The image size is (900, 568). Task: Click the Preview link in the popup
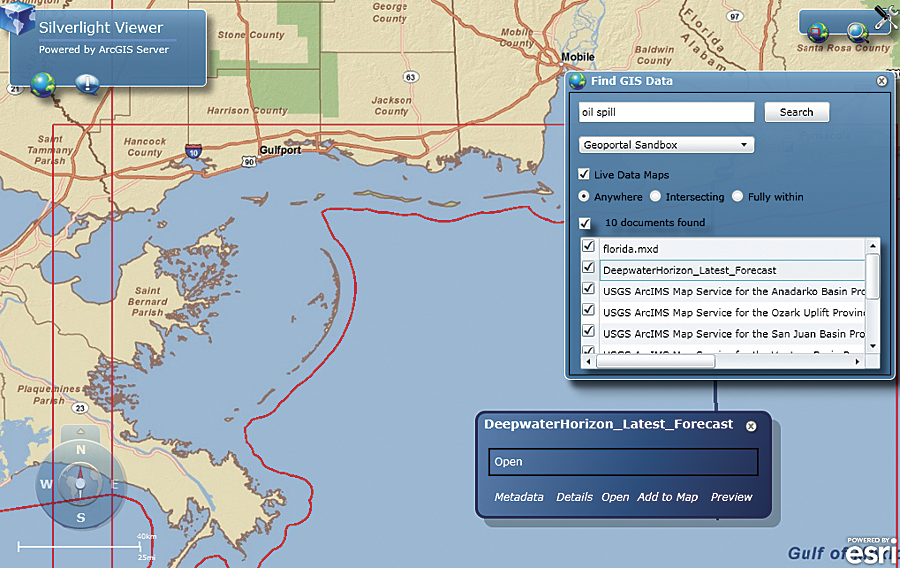[x=731, y=497]
